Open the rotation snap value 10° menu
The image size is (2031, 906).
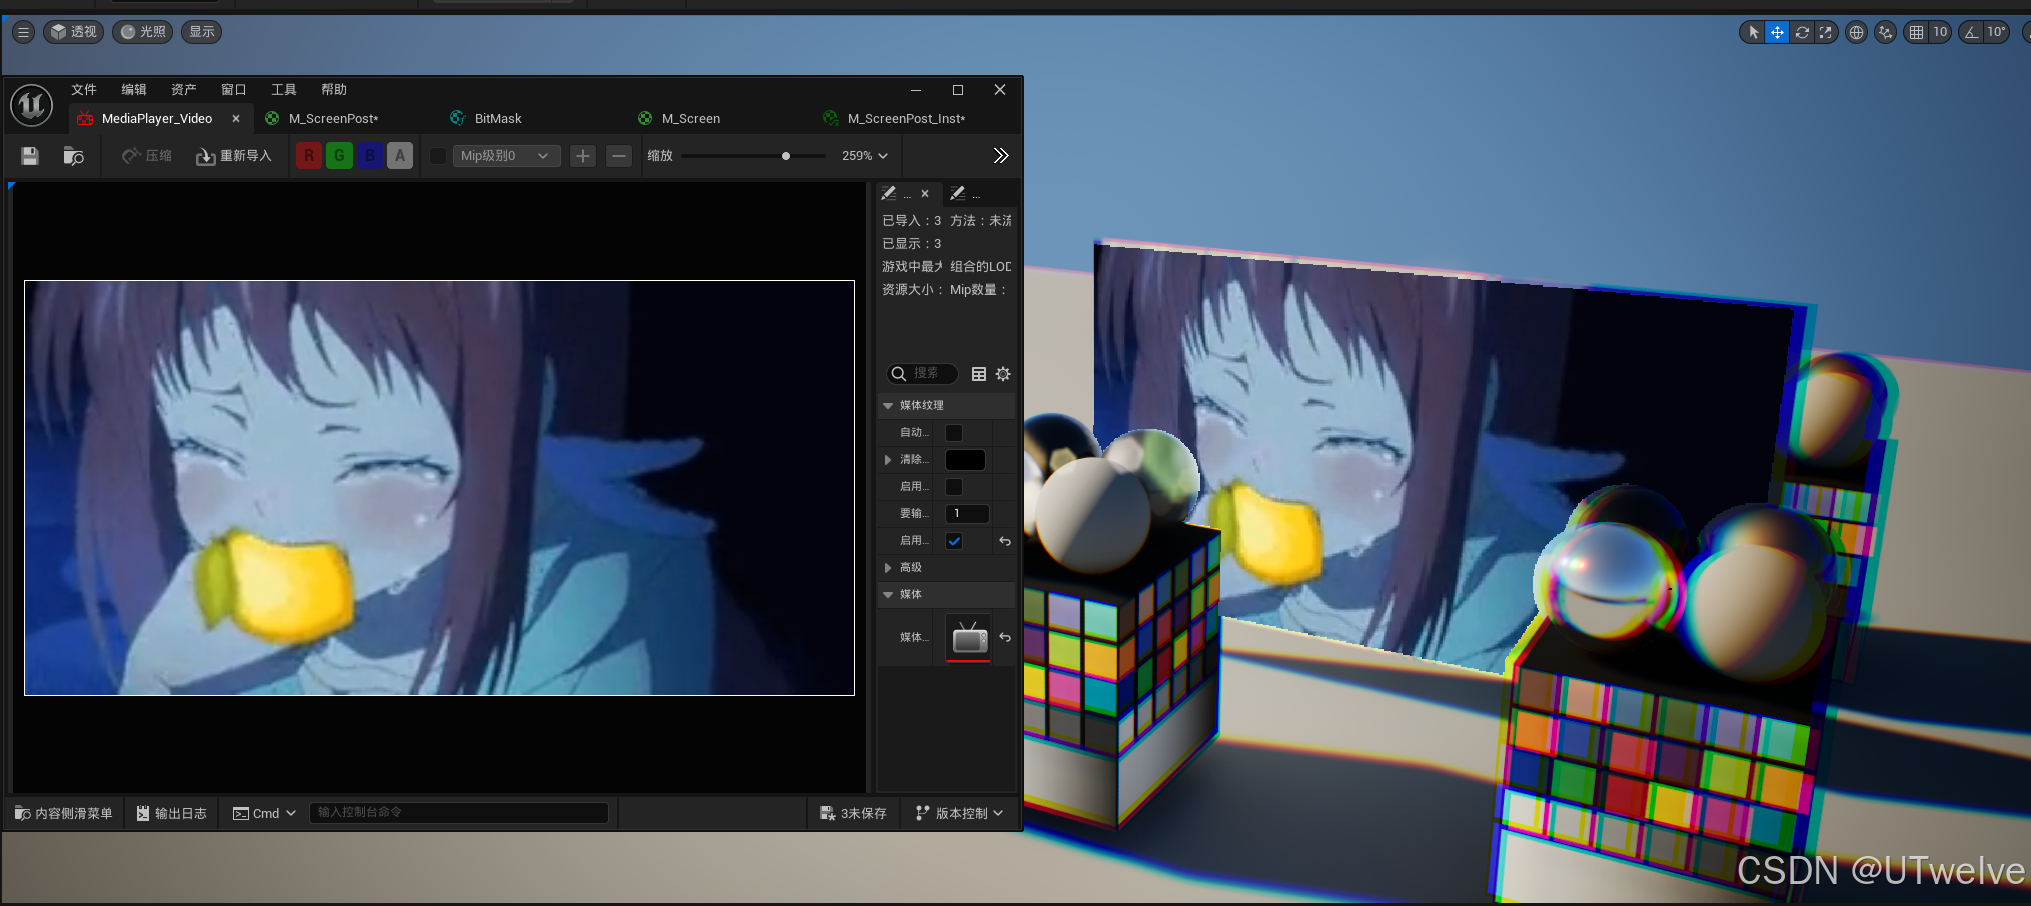coord(1997,32)
